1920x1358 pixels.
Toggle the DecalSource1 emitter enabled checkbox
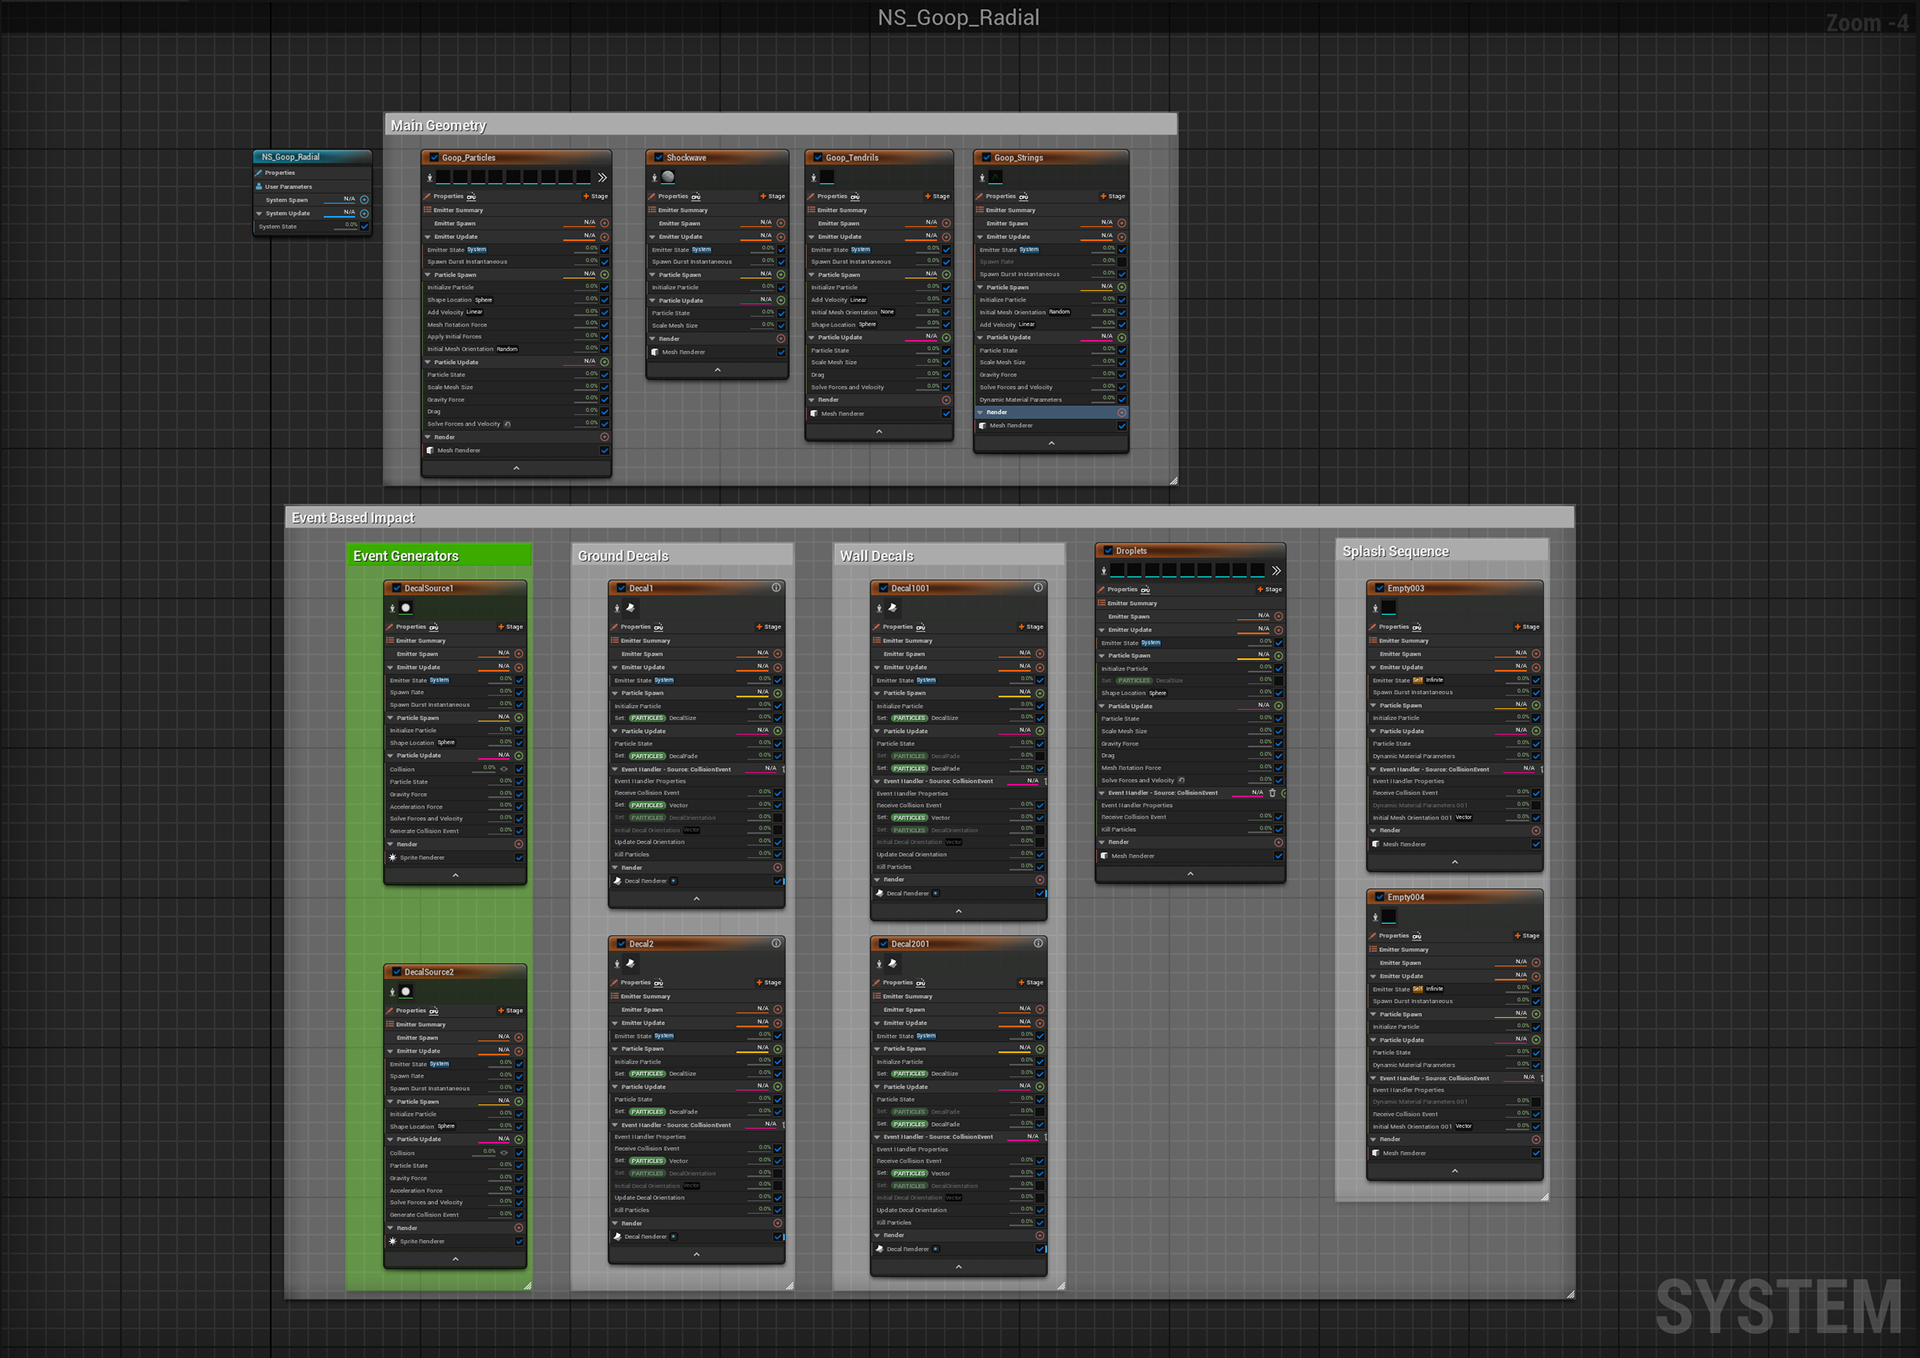pyautogui.click(x=397, y=588)
